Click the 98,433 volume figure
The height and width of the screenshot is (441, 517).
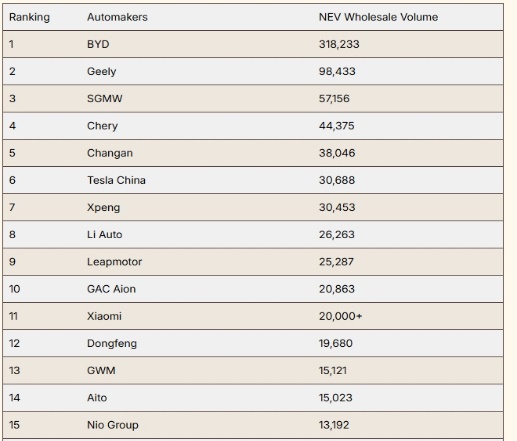tap(337, 72)
